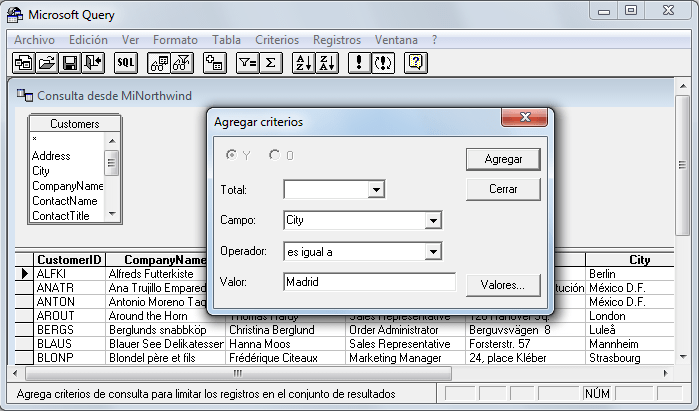Viewport: 699px width, 411px height.
Task: Click the Strasbourg city cell
Action: pyautogui.click(x=629, y=358)
